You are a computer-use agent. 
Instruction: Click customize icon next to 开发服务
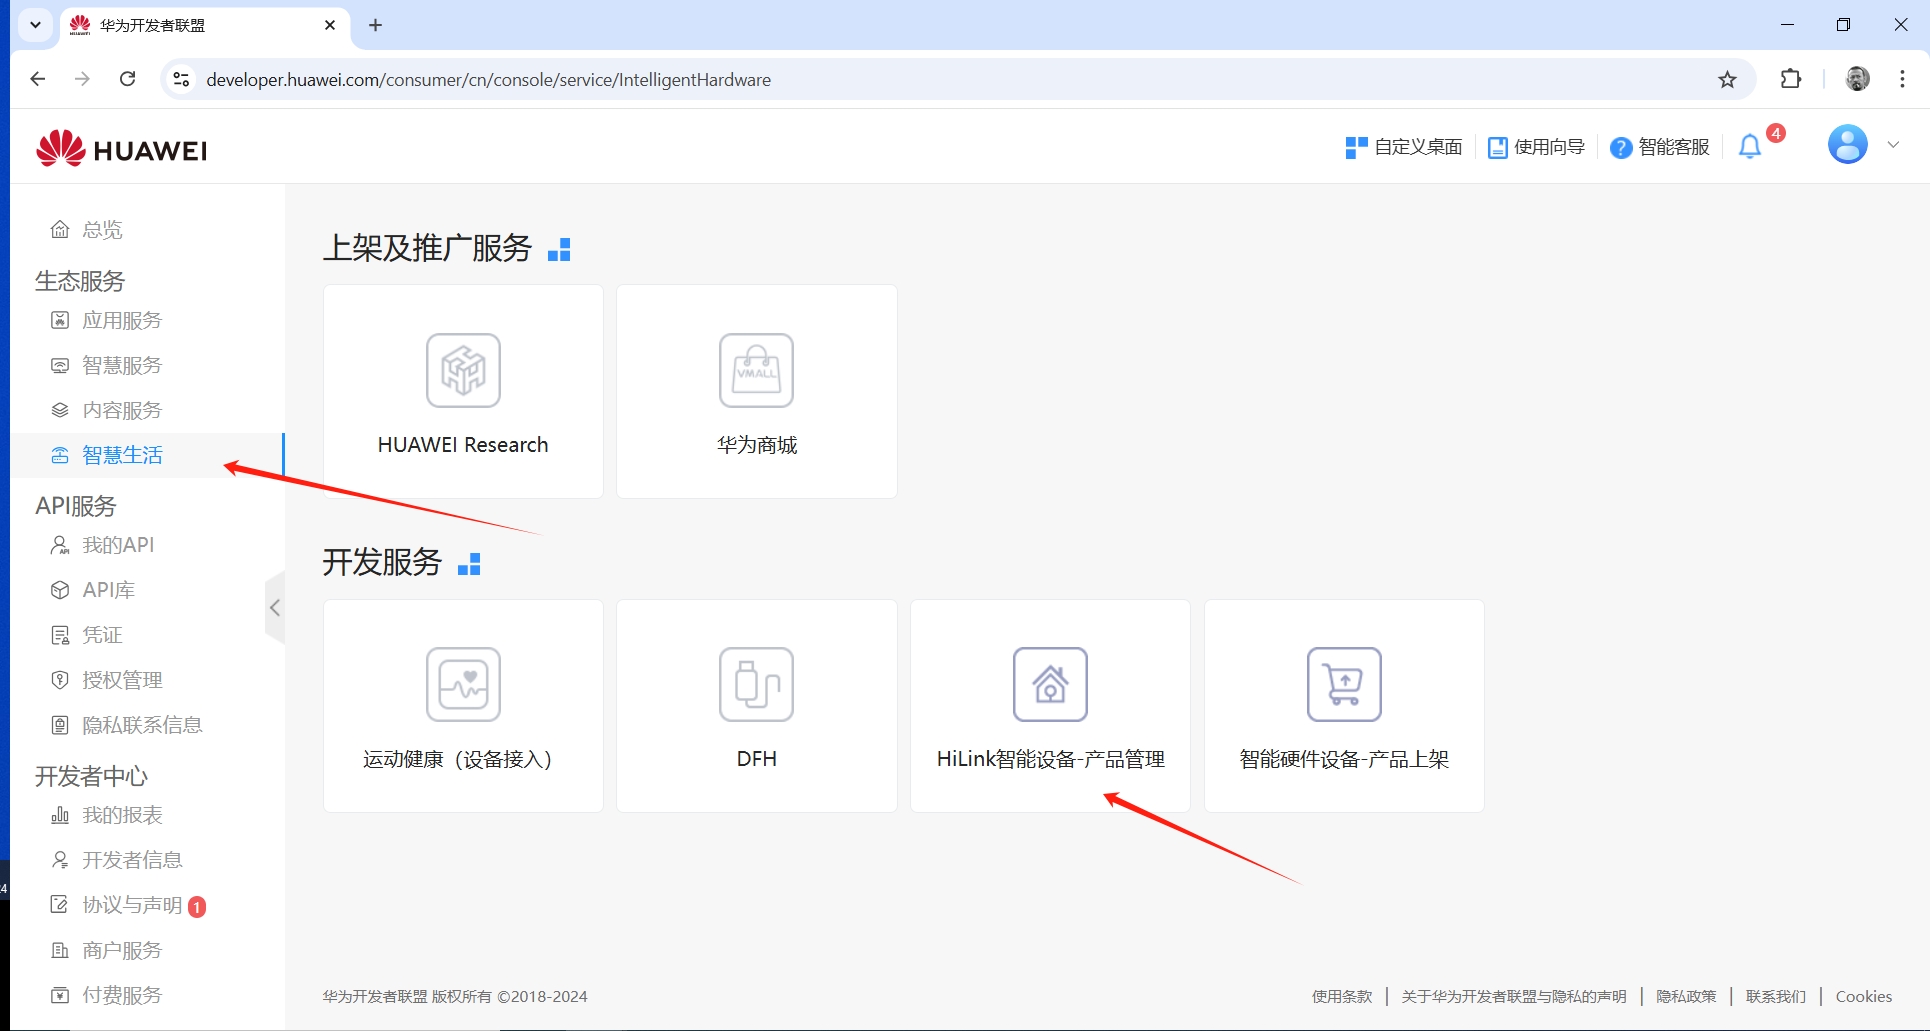pyautogui.click(x=469, y=564)
